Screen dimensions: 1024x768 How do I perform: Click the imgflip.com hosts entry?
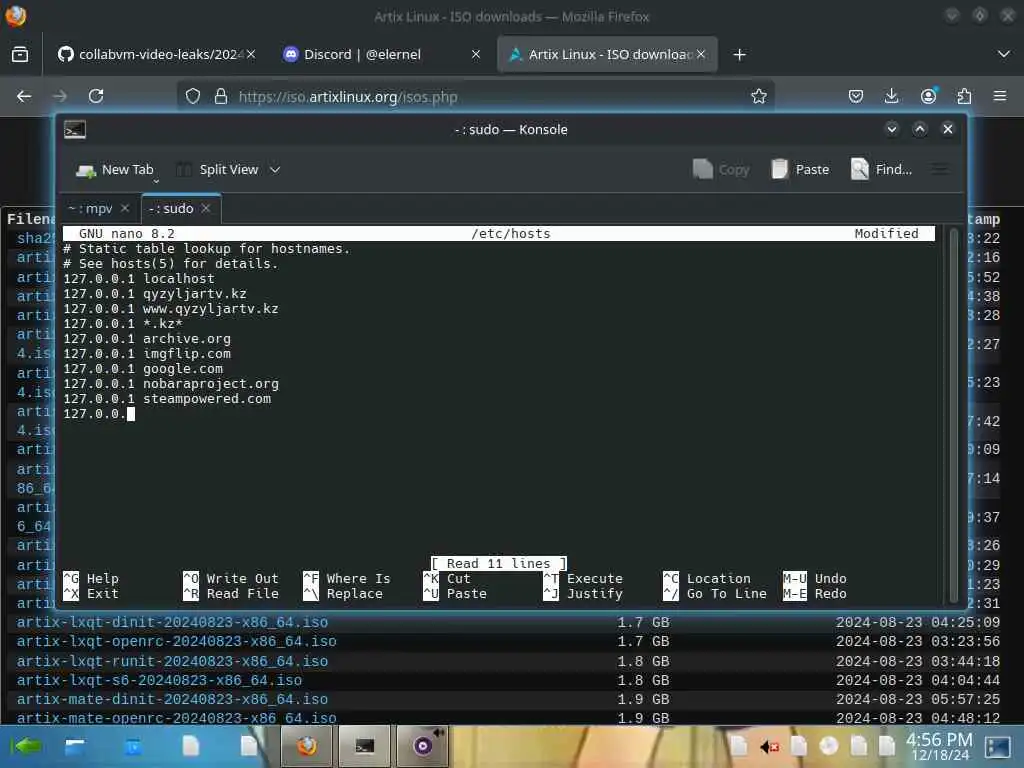[147, 354]
